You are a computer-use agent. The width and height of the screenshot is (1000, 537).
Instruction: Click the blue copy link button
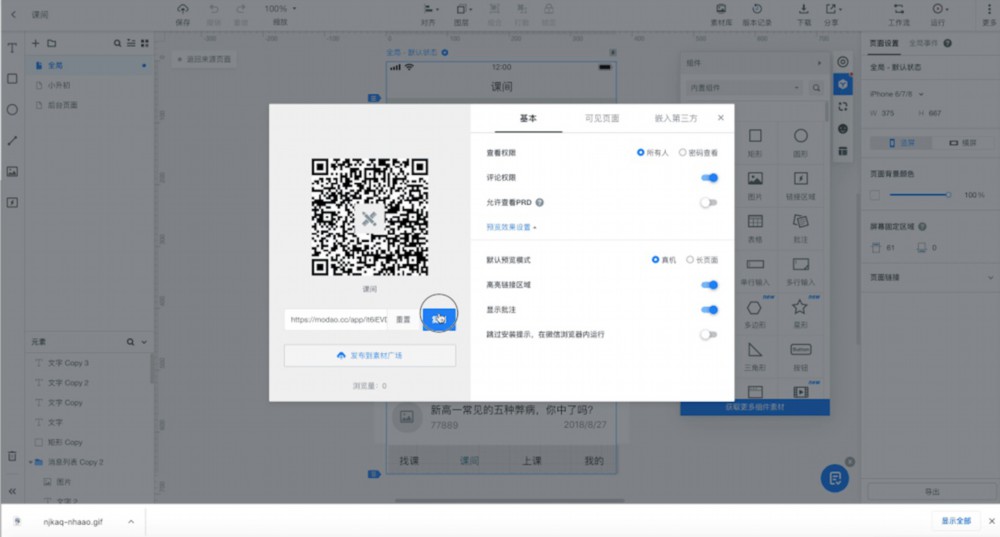point(439,319)
